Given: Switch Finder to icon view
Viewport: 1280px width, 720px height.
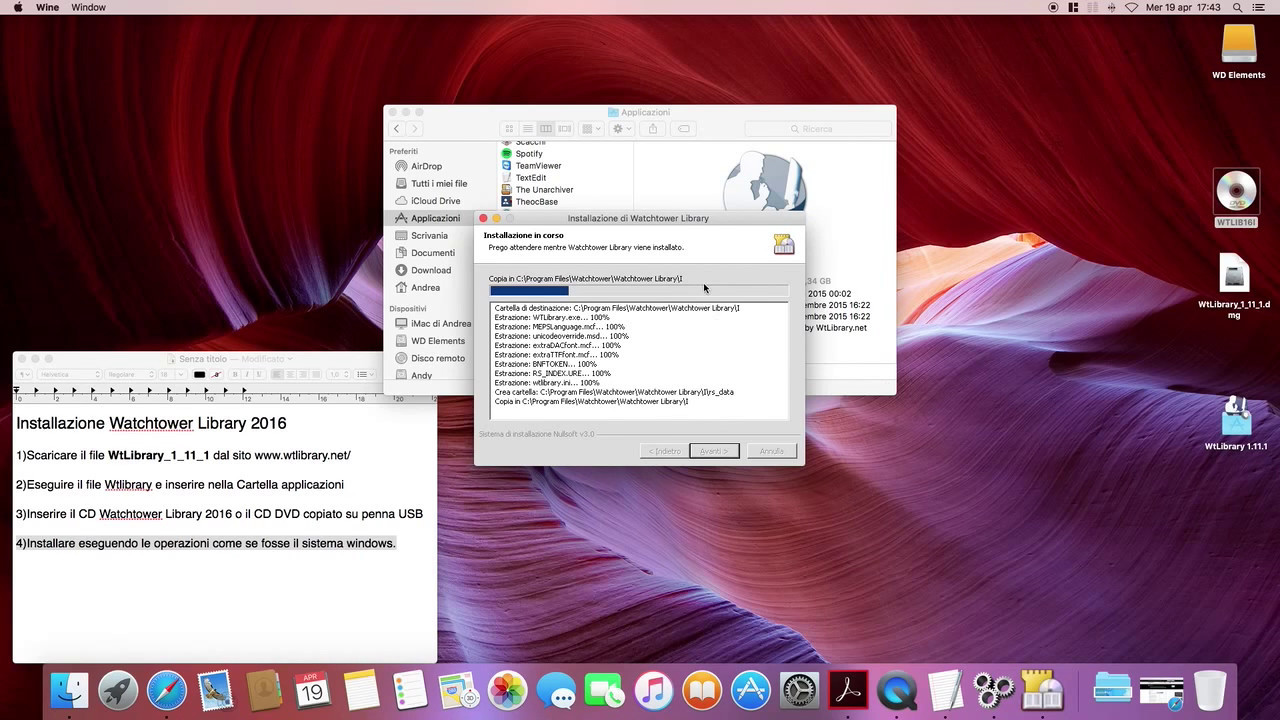Looking at the screenshot, I should tap(509, 129).
